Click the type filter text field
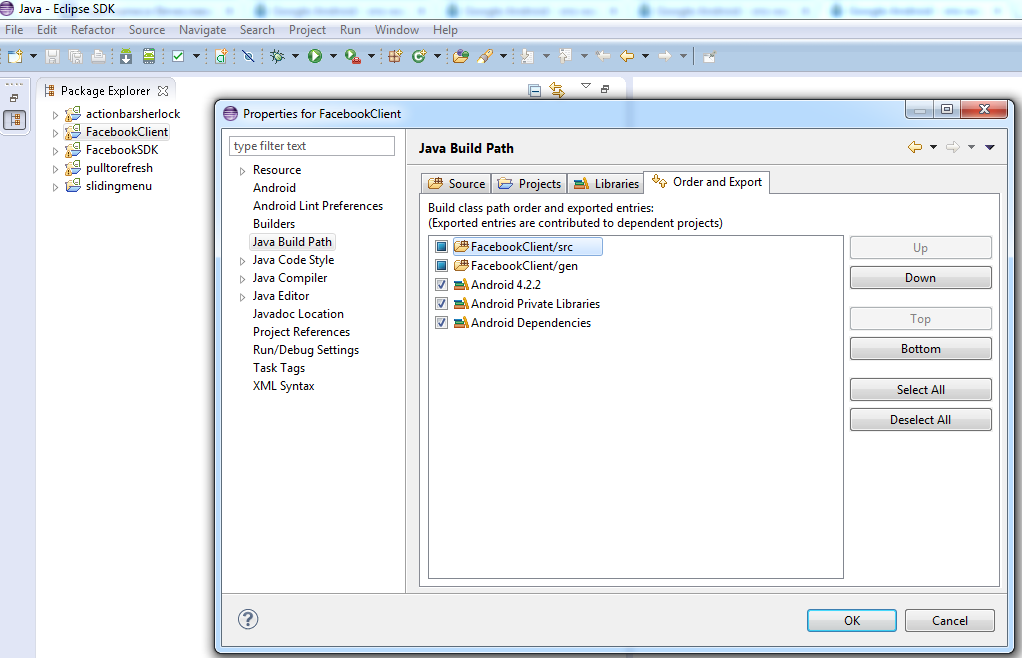The width and height of the screenshot is (1022, 658). point(312,146)
